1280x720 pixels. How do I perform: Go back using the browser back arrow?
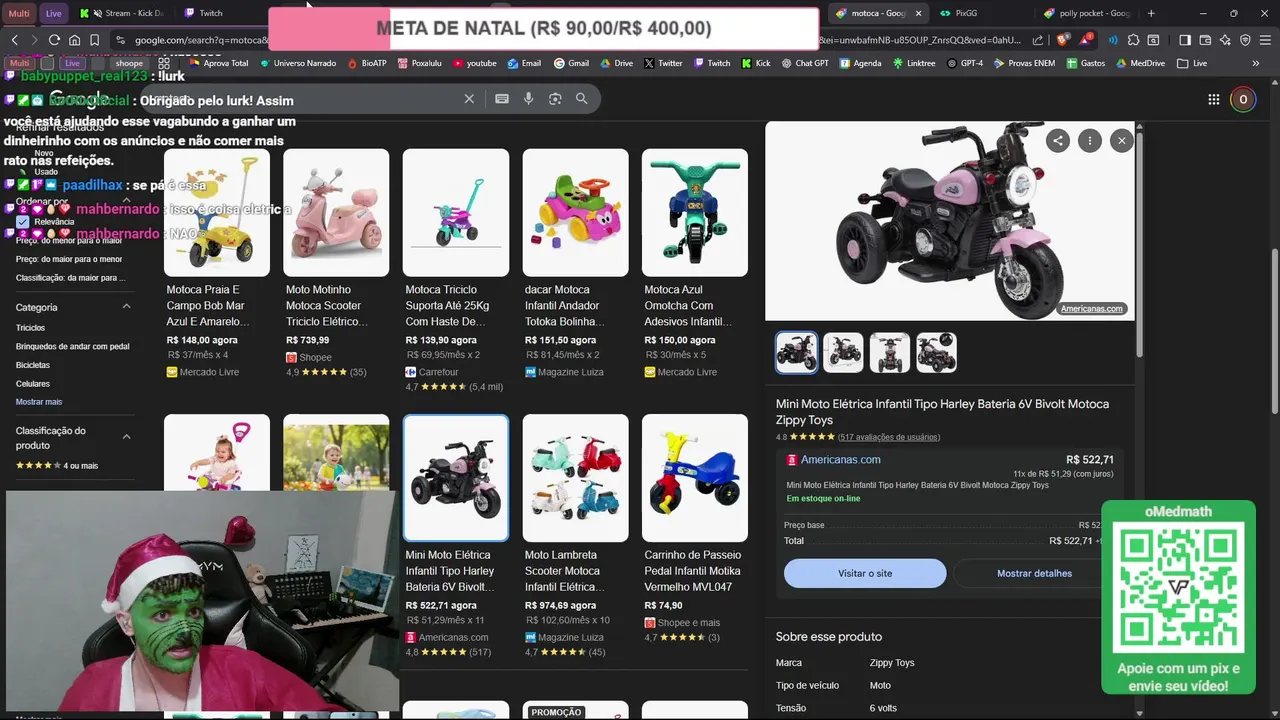click(x=14, y=40)
